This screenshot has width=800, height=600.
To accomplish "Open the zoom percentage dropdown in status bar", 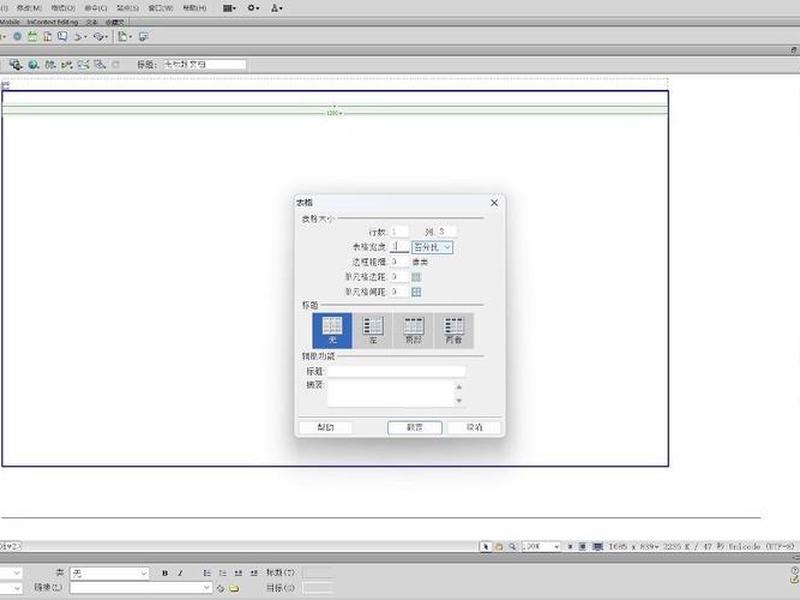I will coord(541,546).
